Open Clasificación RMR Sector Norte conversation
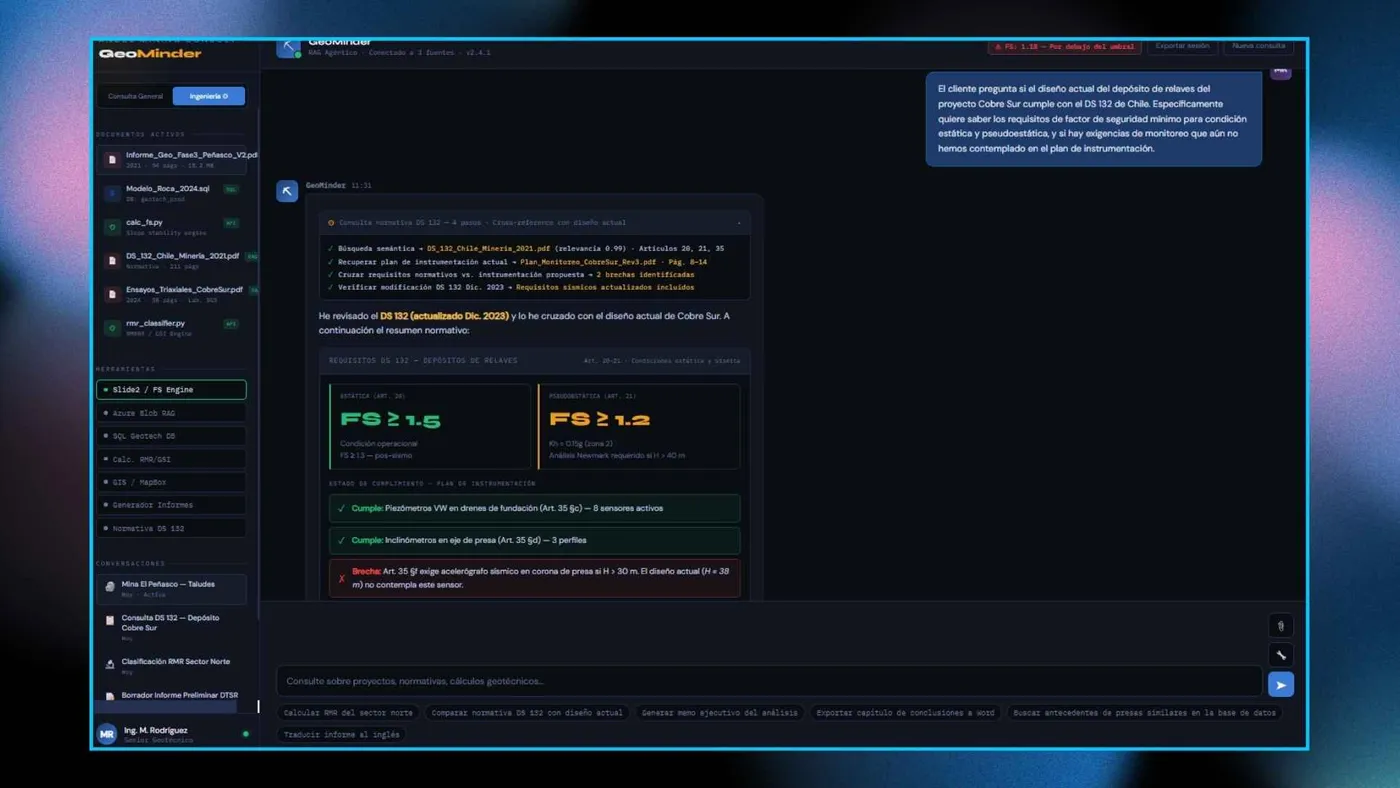 pyautogui.click(x=171, y=666)
